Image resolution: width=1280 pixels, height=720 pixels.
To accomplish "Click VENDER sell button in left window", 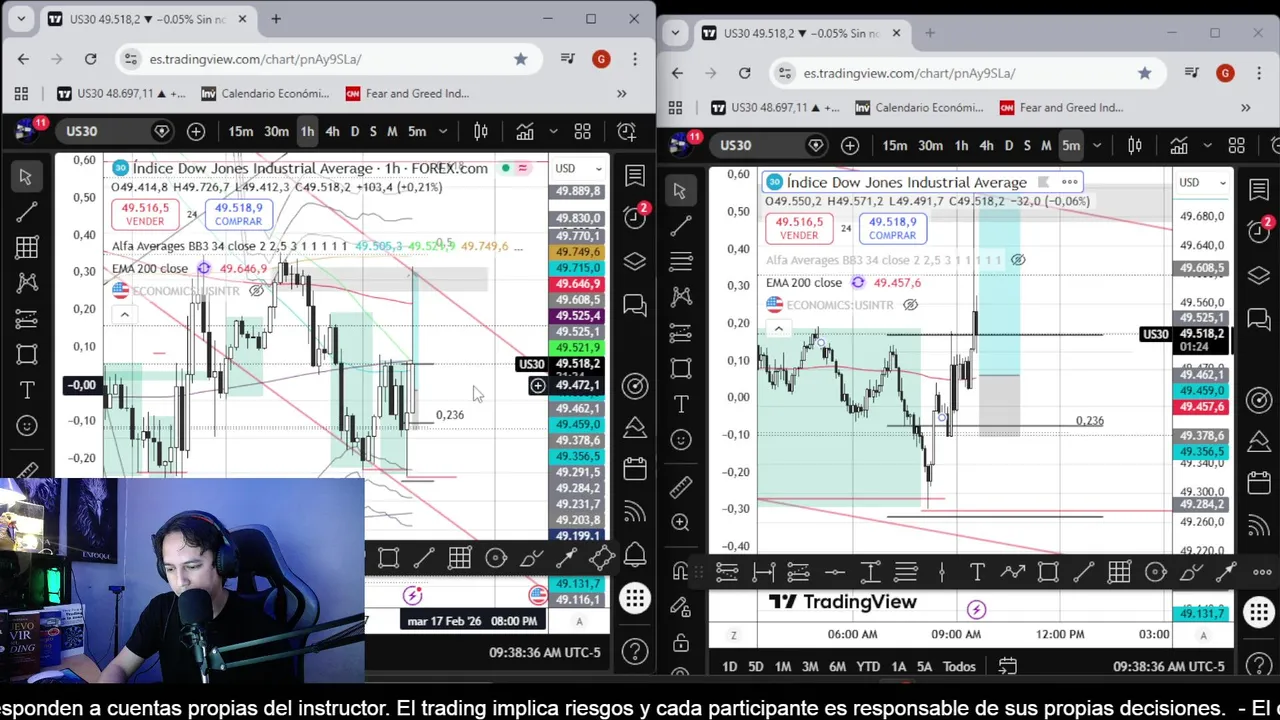I will click(143, 214).
